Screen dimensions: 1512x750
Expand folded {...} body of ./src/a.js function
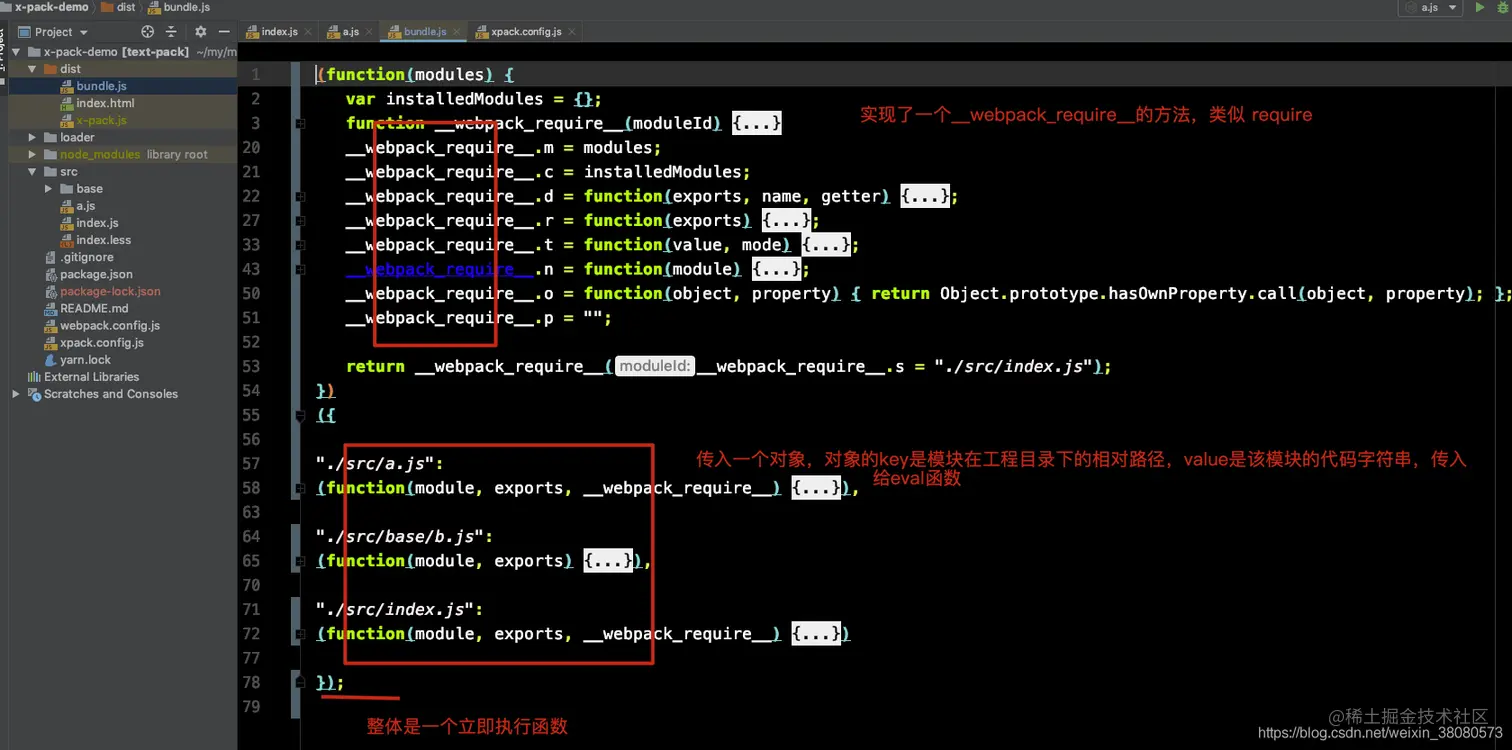(x=816, y=488)
